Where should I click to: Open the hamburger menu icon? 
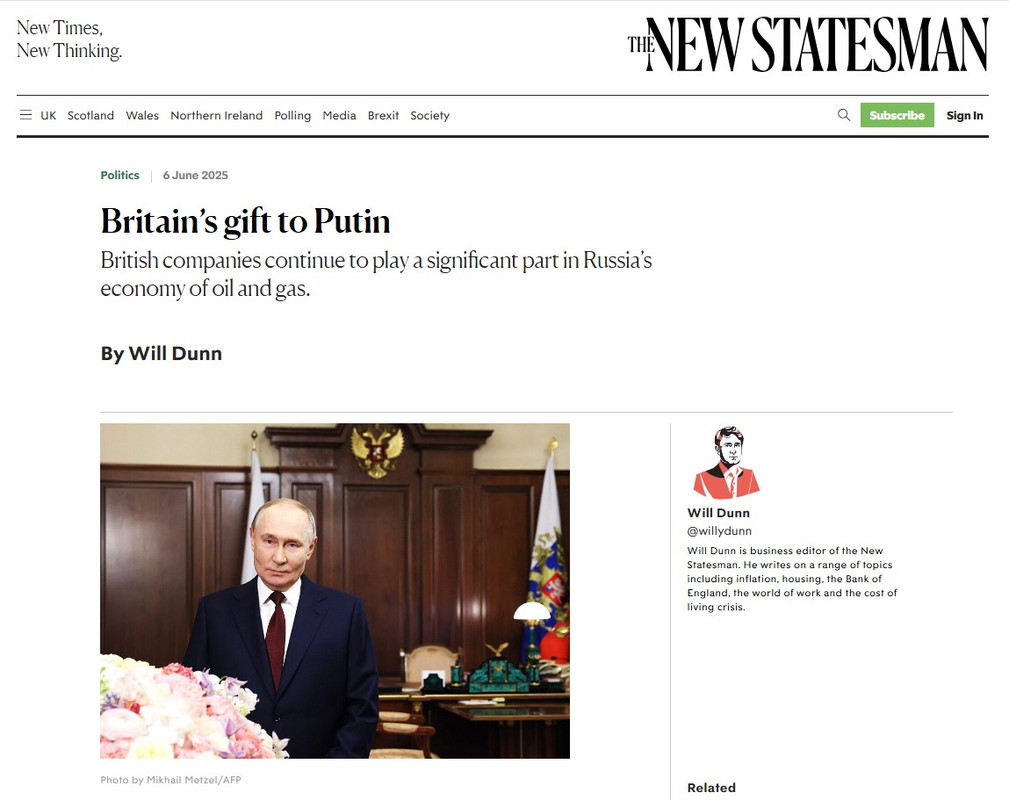26,115
